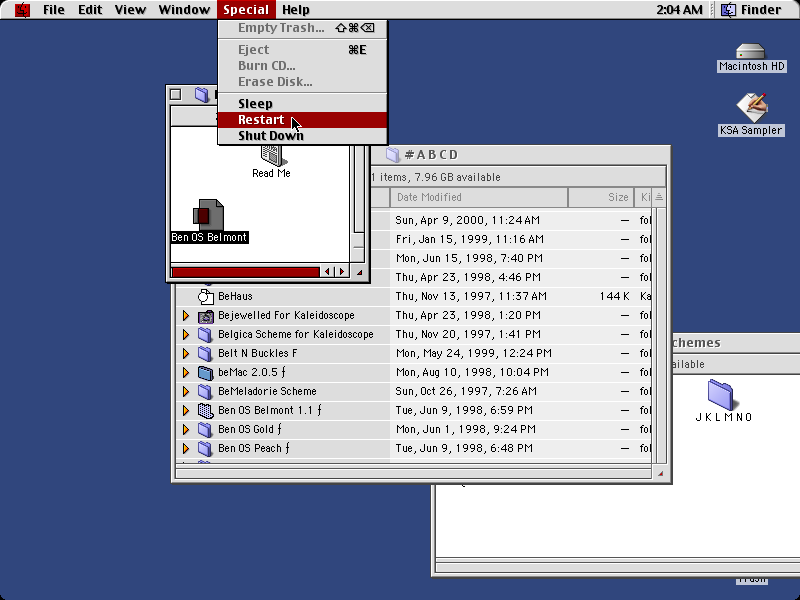Select the Belgica Scheme folder icon

click(206, 335)
